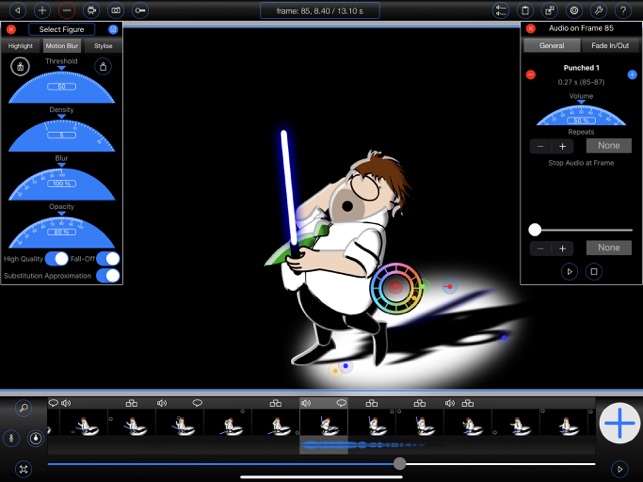This screenshot has width=643, height=482.
Task: Click the overlapping squares export icon
Action: tap(550, 10)
